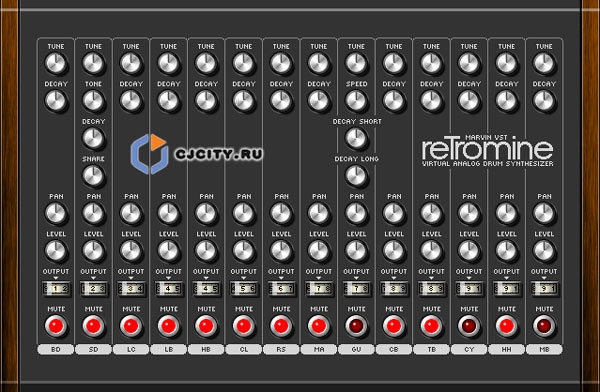Click the CL channel label button
This screenshot has height=392, width=600.
[x=243, y=349]
